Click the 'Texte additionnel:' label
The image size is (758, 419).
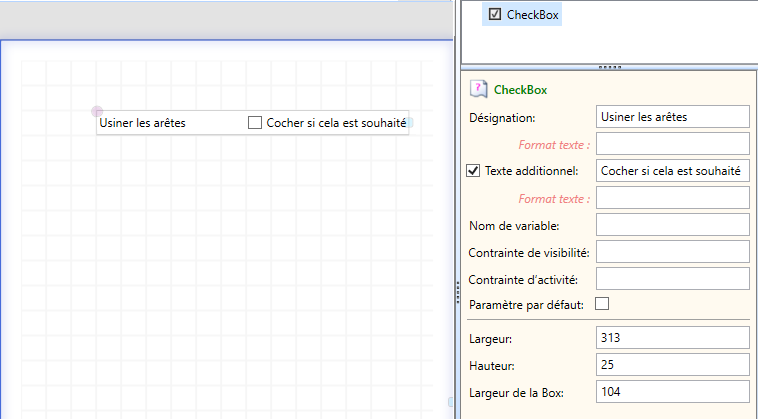click(x=531, y=171)
